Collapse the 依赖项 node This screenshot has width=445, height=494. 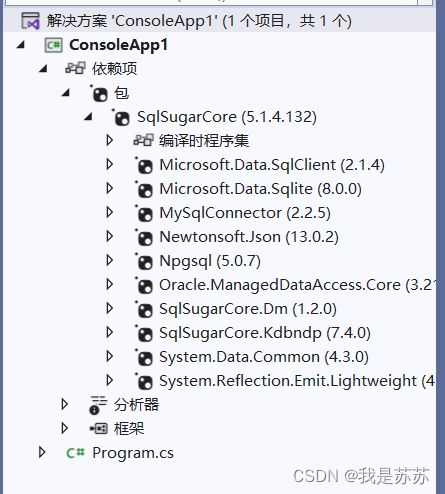coord(43,68)
